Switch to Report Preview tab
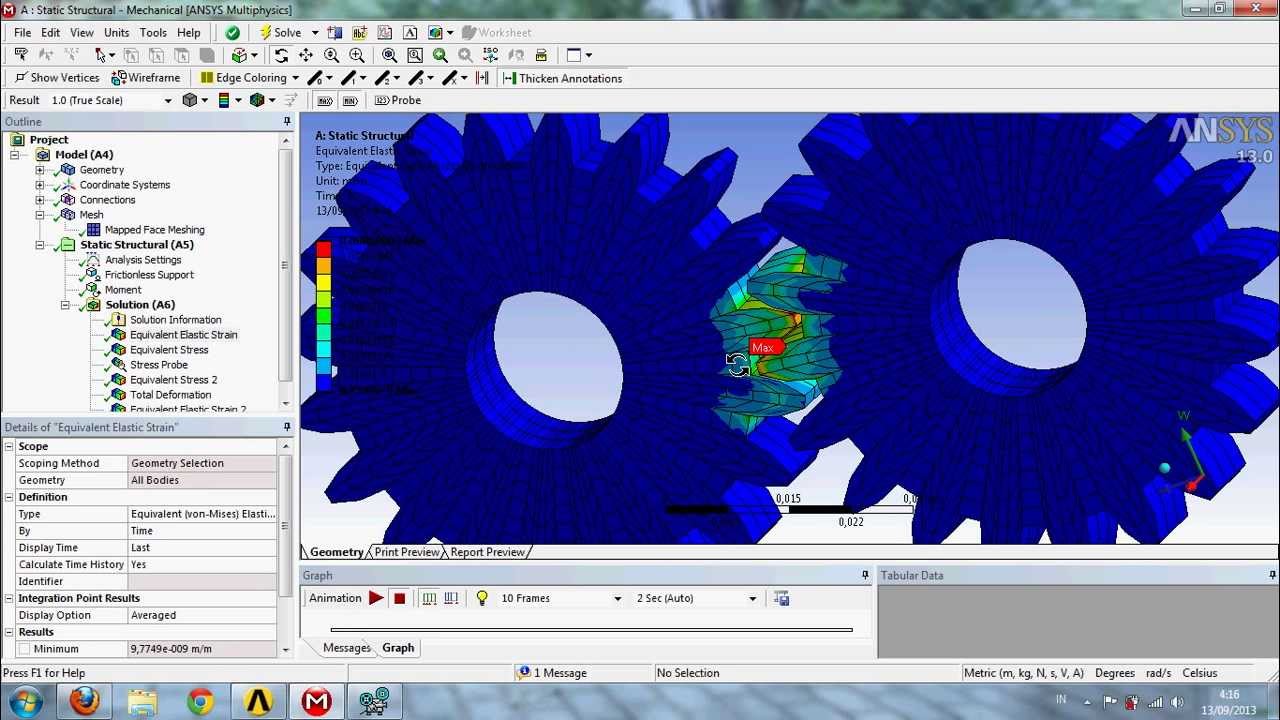Image resolution: width=1280 pixels, height=720 pixels. pyautogui.click(x=487, y=552)
